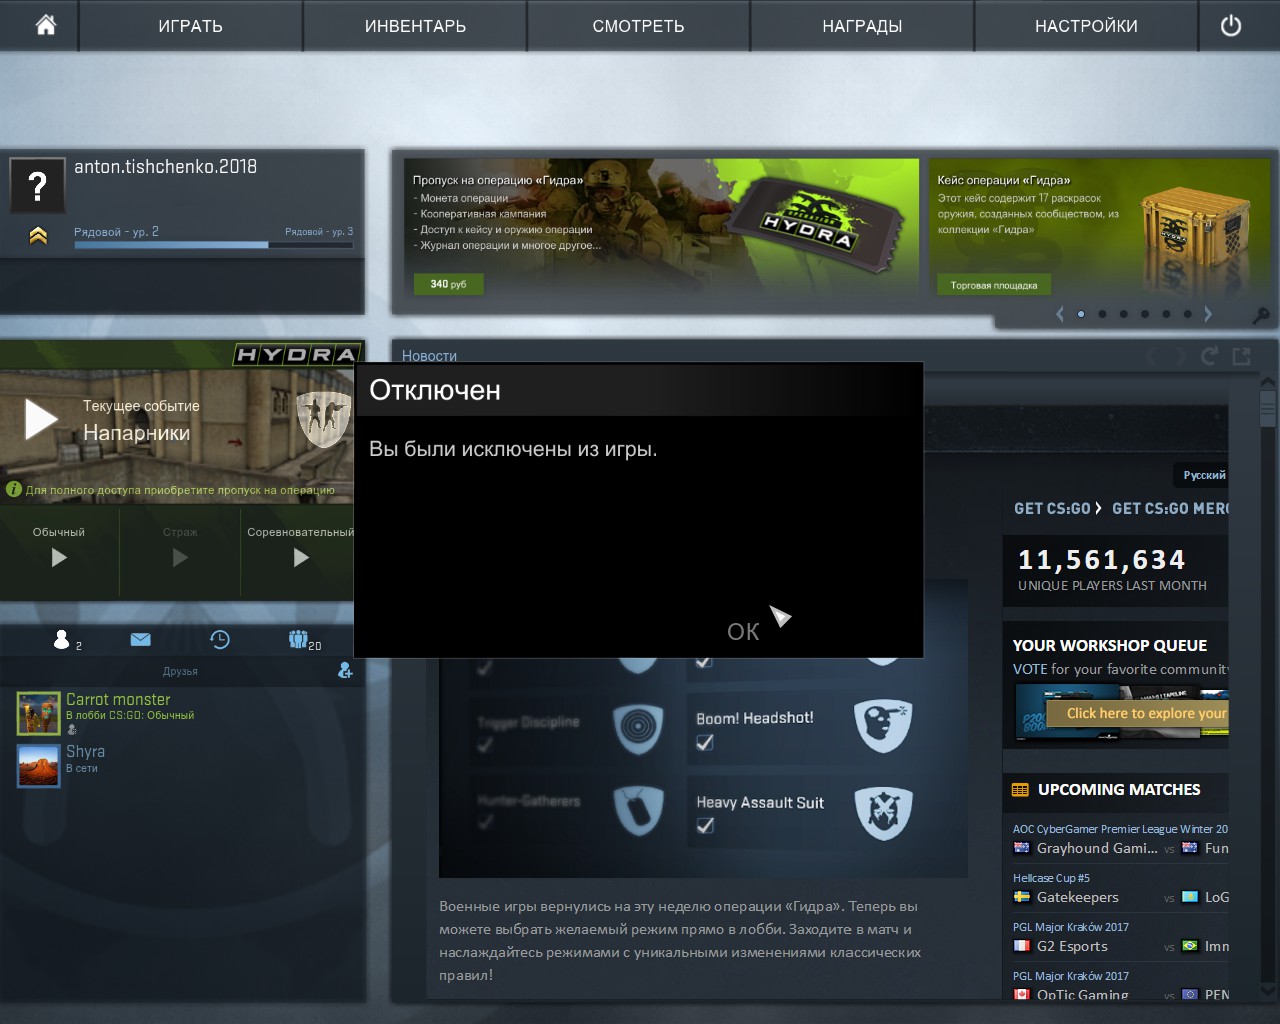Click the Boom! Headshot! shield icon
Screen dimensions: 1280x1024
pyautogui.click(x=883, y=726)
